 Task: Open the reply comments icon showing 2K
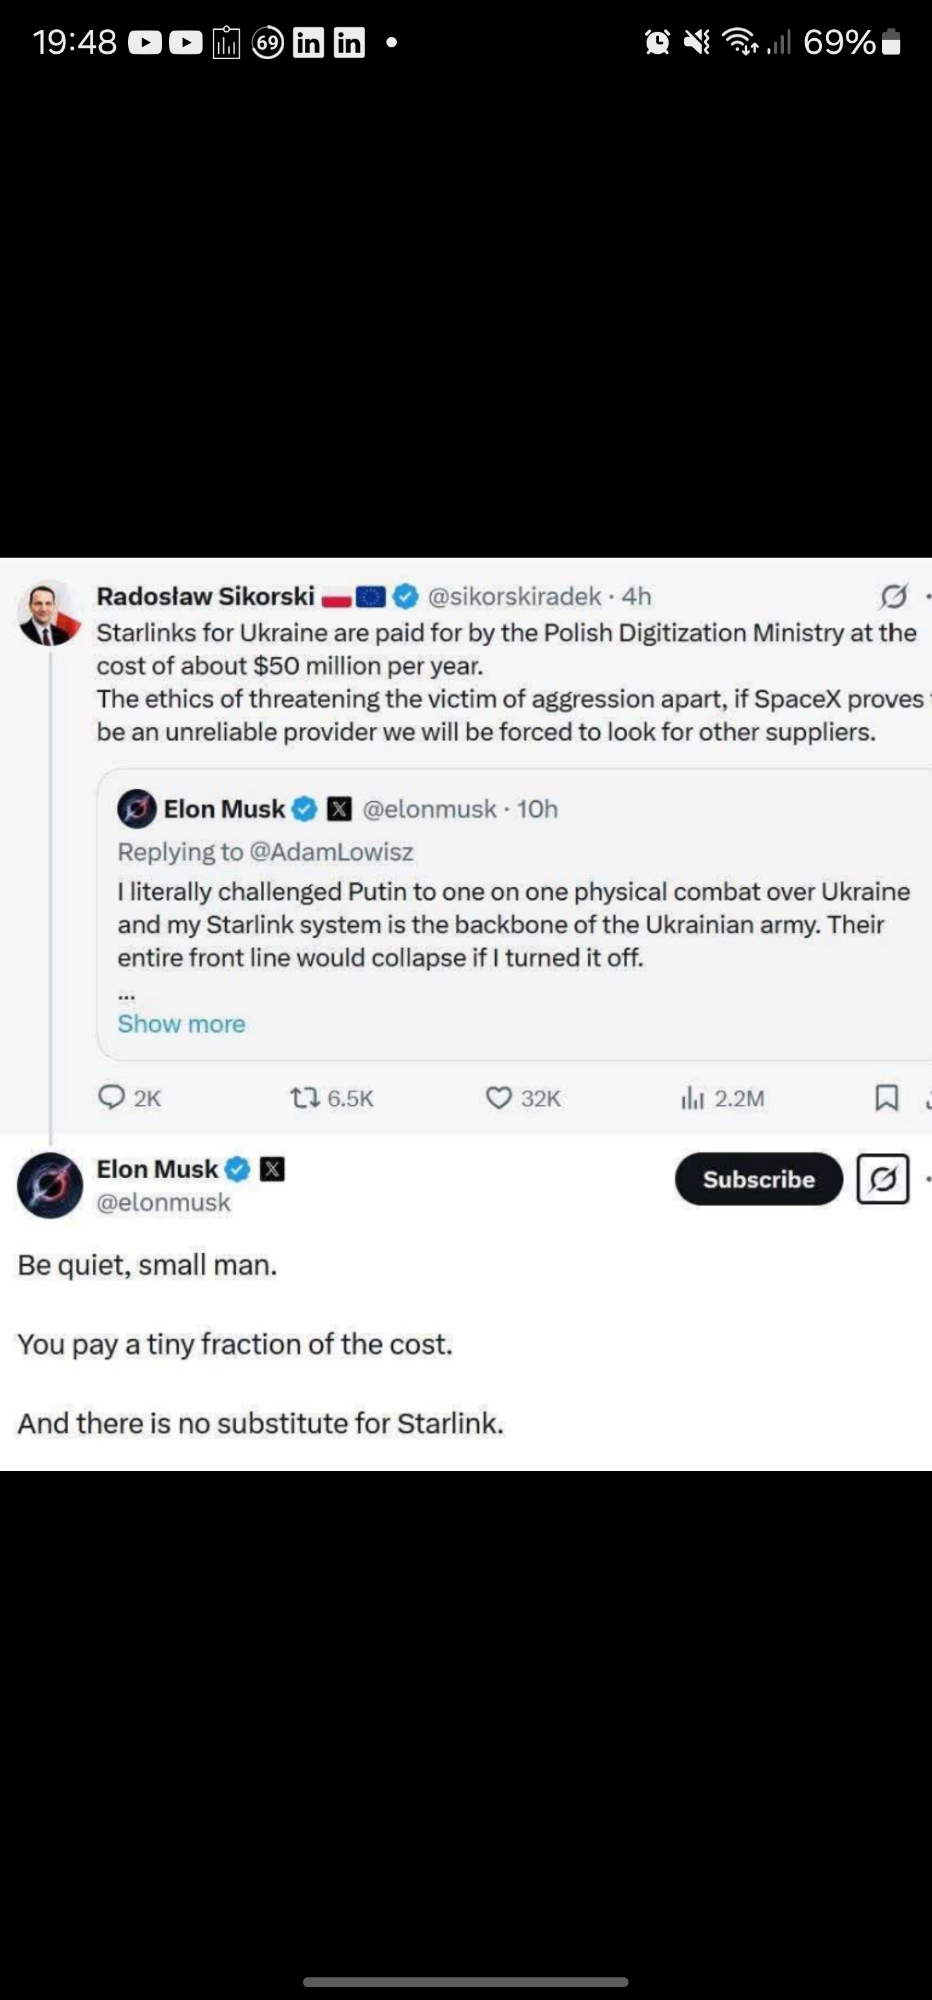[x=111, y=1098]
